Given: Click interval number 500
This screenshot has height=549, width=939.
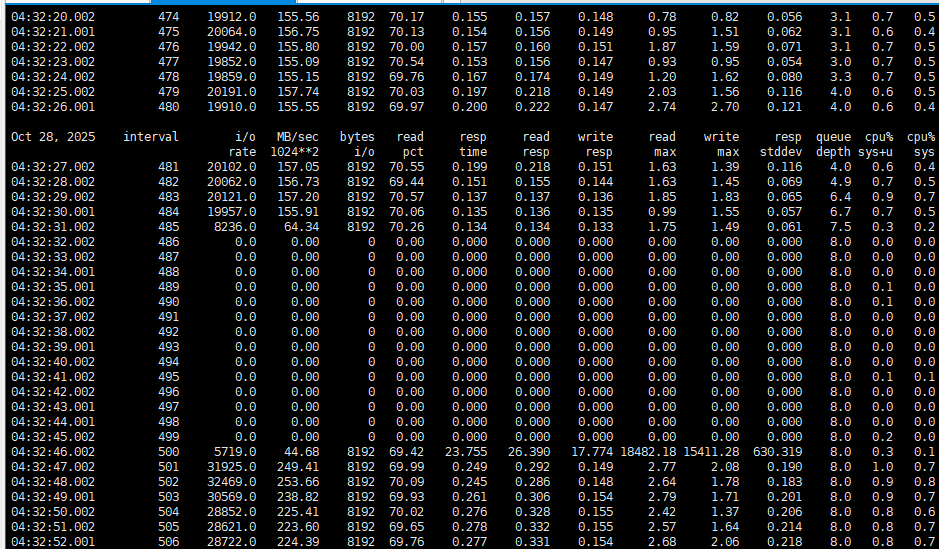Looking at the screenshot, I should 169,452.
